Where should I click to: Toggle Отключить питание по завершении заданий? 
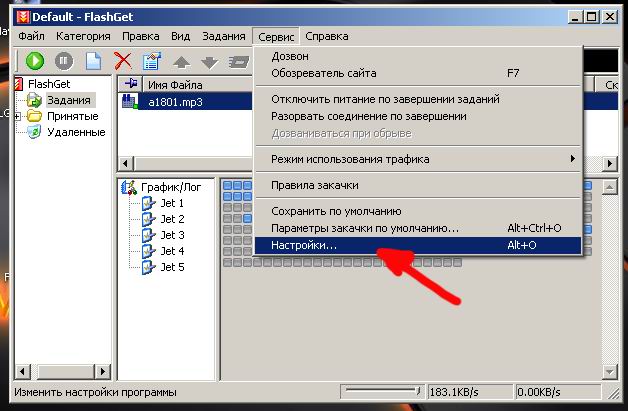pos(418,99)
